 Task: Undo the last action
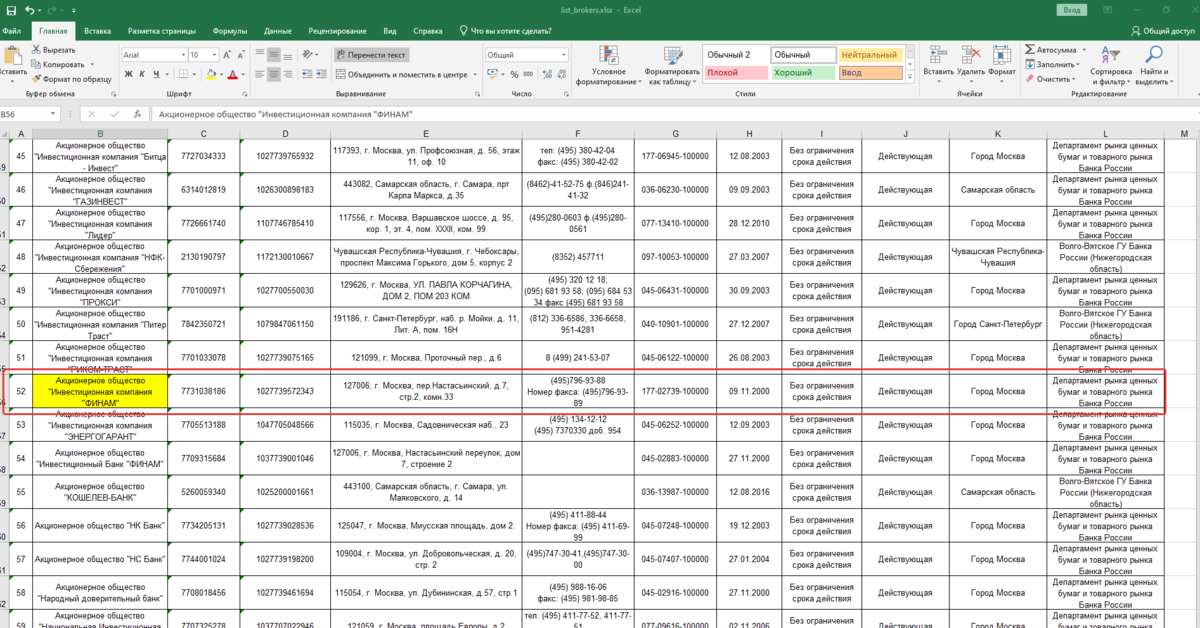coord(29,9)
